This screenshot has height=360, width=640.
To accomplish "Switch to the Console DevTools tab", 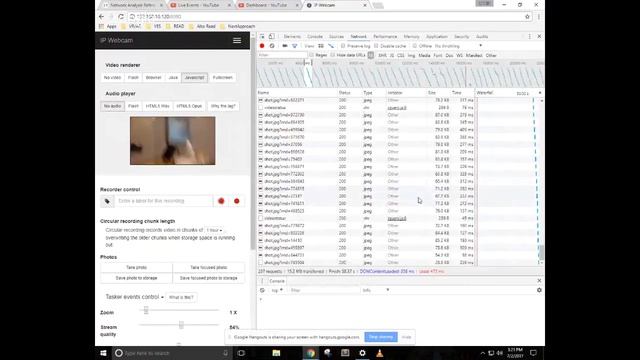I will [x=315, y=36].
